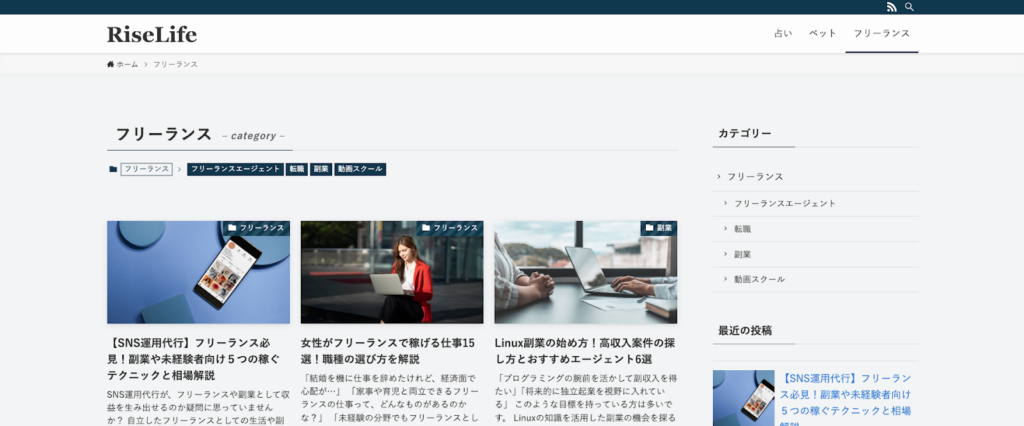1024x426 pixels.
Task: Open 転職 subcategory in sidebar
Action: (x=742, y=229)
